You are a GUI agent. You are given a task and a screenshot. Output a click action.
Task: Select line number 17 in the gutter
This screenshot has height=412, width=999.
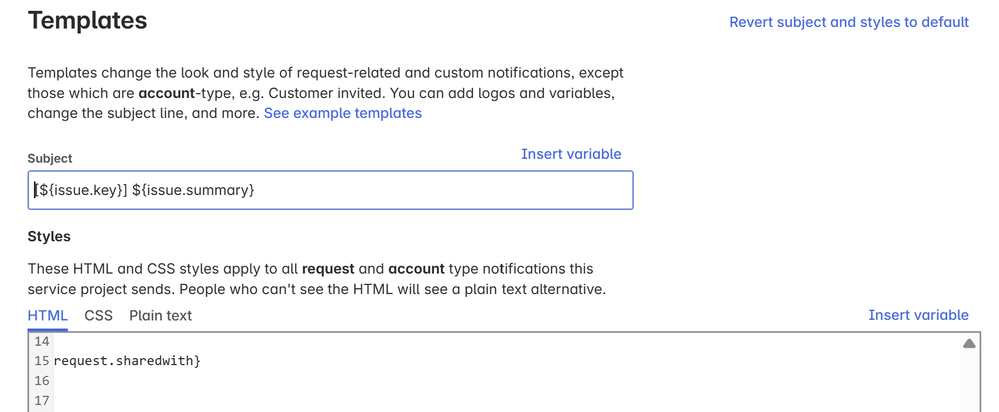(x=41, y=401)
